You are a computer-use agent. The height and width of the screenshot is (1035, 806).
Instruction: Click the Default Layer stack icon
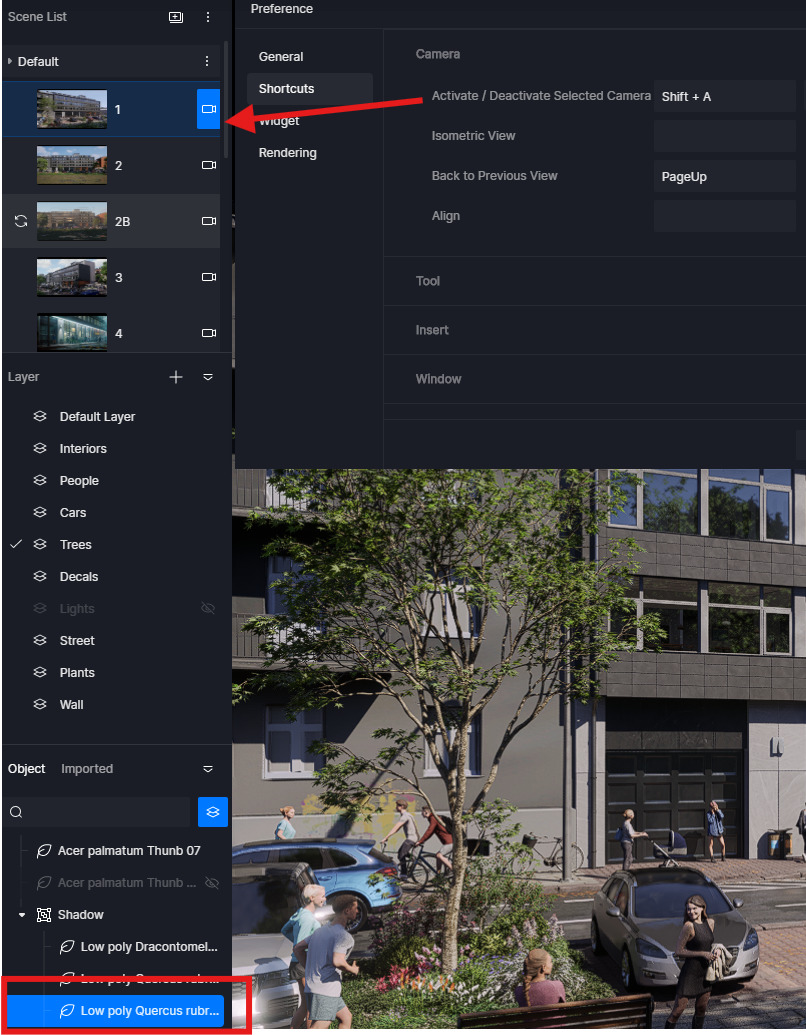(40, 416)
